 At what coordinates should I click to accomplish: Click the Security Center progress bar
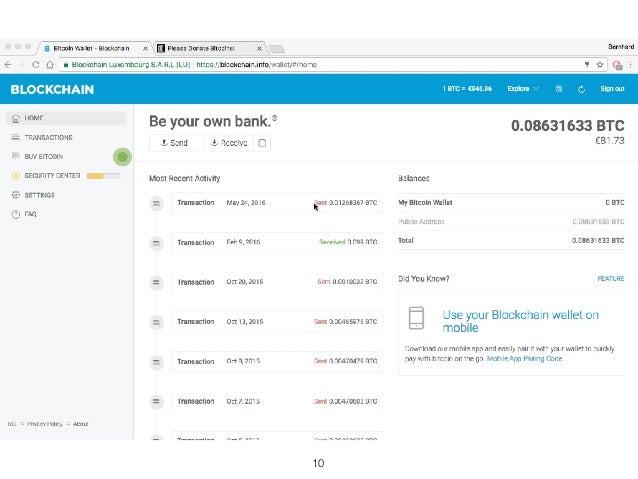[x=104, y=176]
